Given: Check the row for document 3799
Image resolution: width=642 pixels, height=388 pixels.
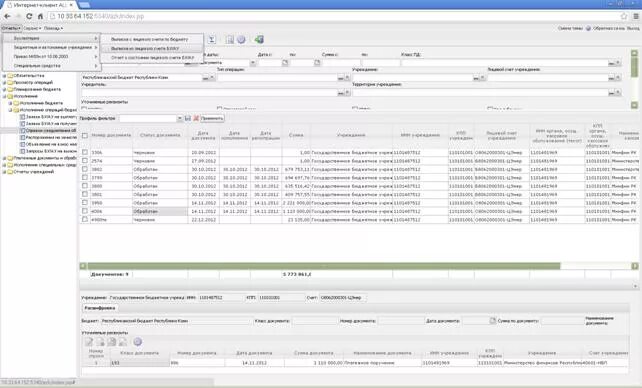Looking at the screenshot, I should pyautogui.click(x=85, y=178).
